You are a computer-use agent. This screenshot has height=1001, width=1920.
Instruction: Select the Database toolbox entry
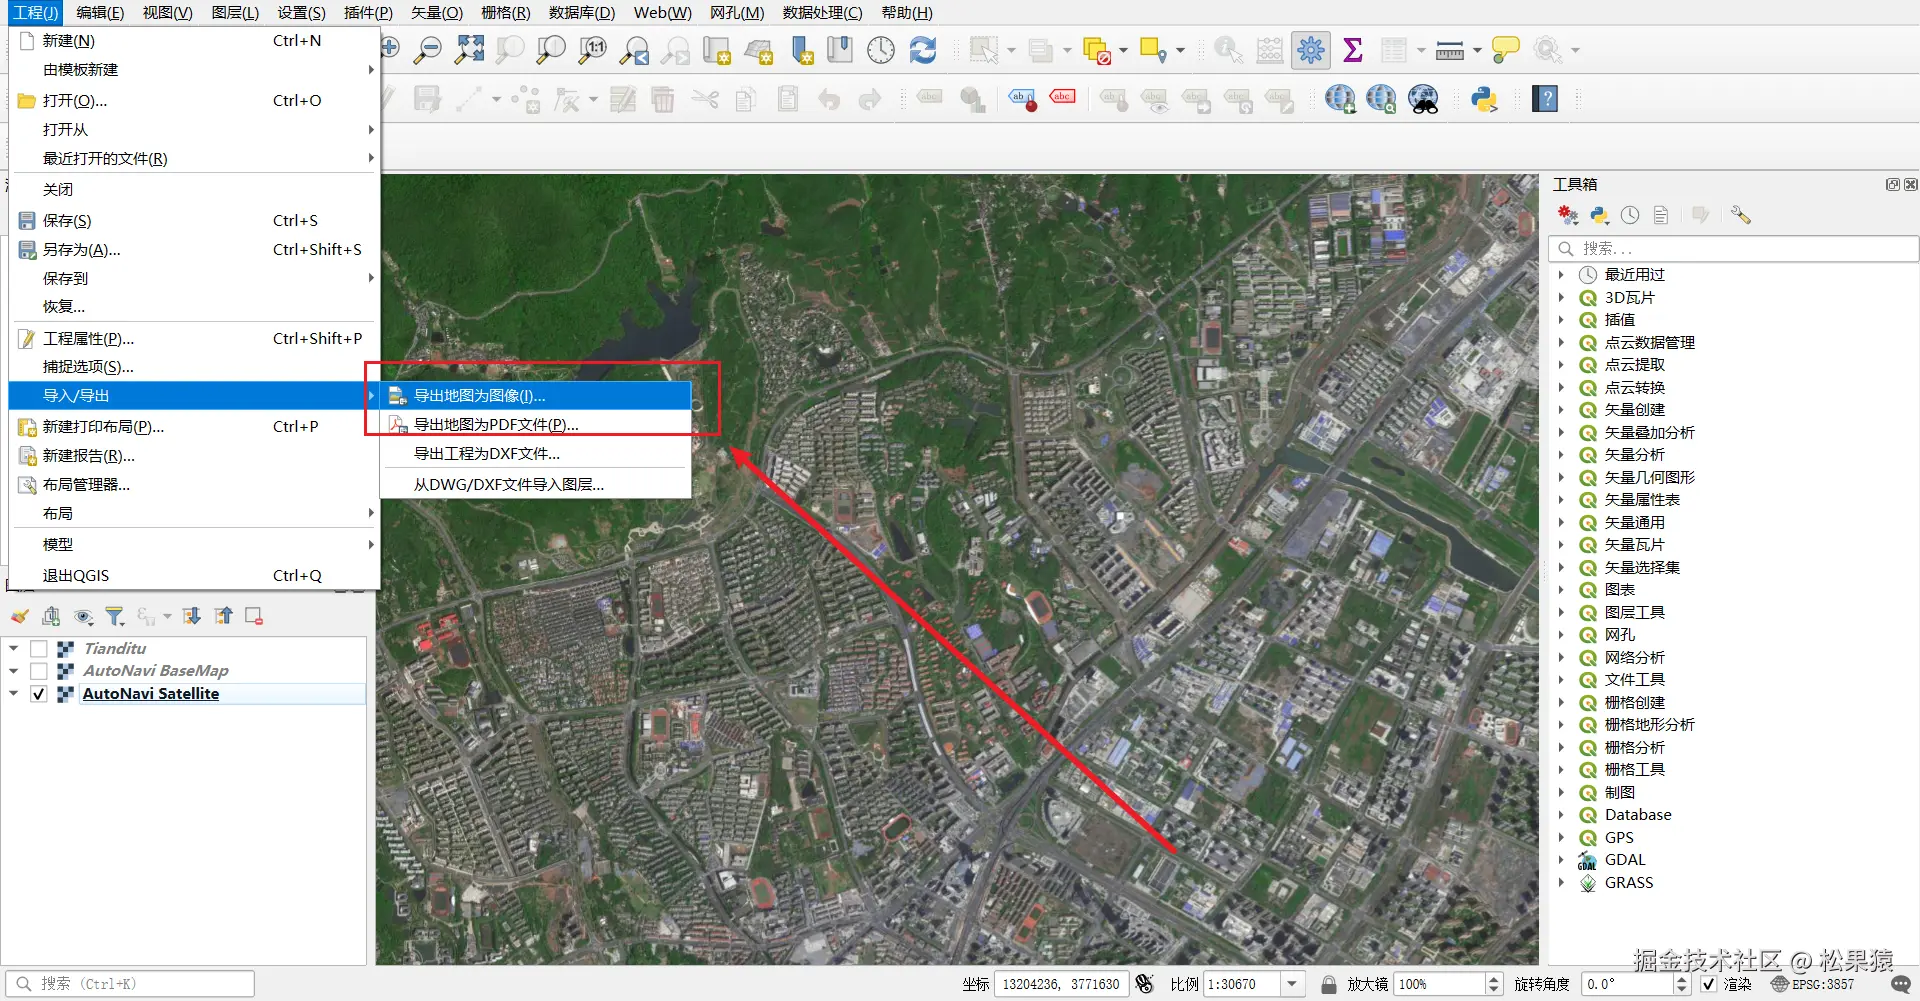click(1638, 815)
